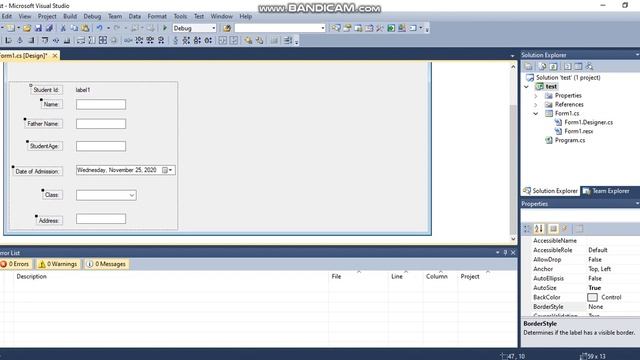Click the Make Same Size layout icon

103,40
